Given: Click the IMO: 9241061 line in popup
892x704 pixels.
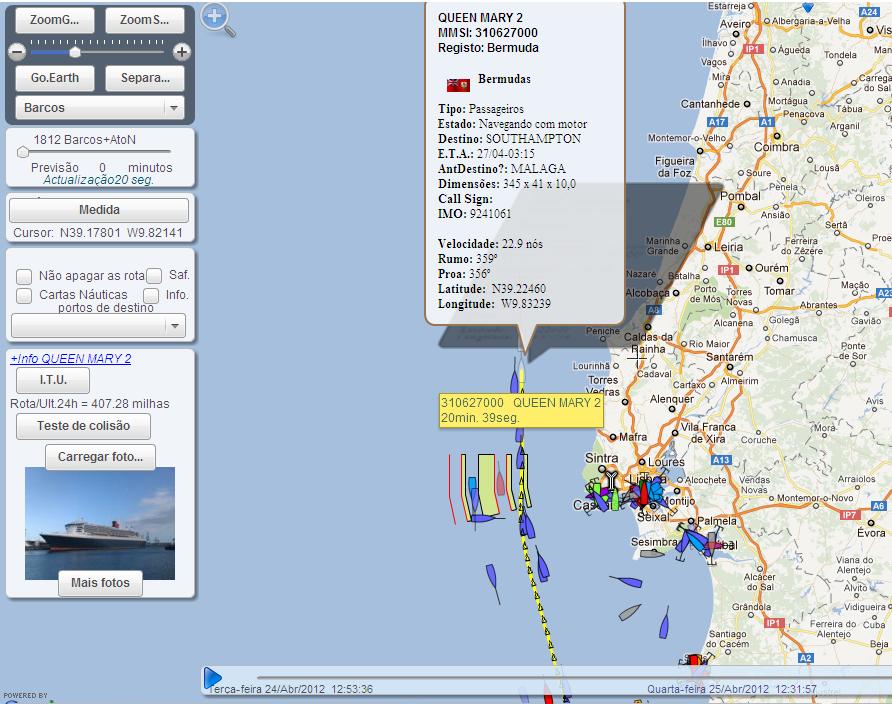Looking at the screenshot, I should pos(474,214).
